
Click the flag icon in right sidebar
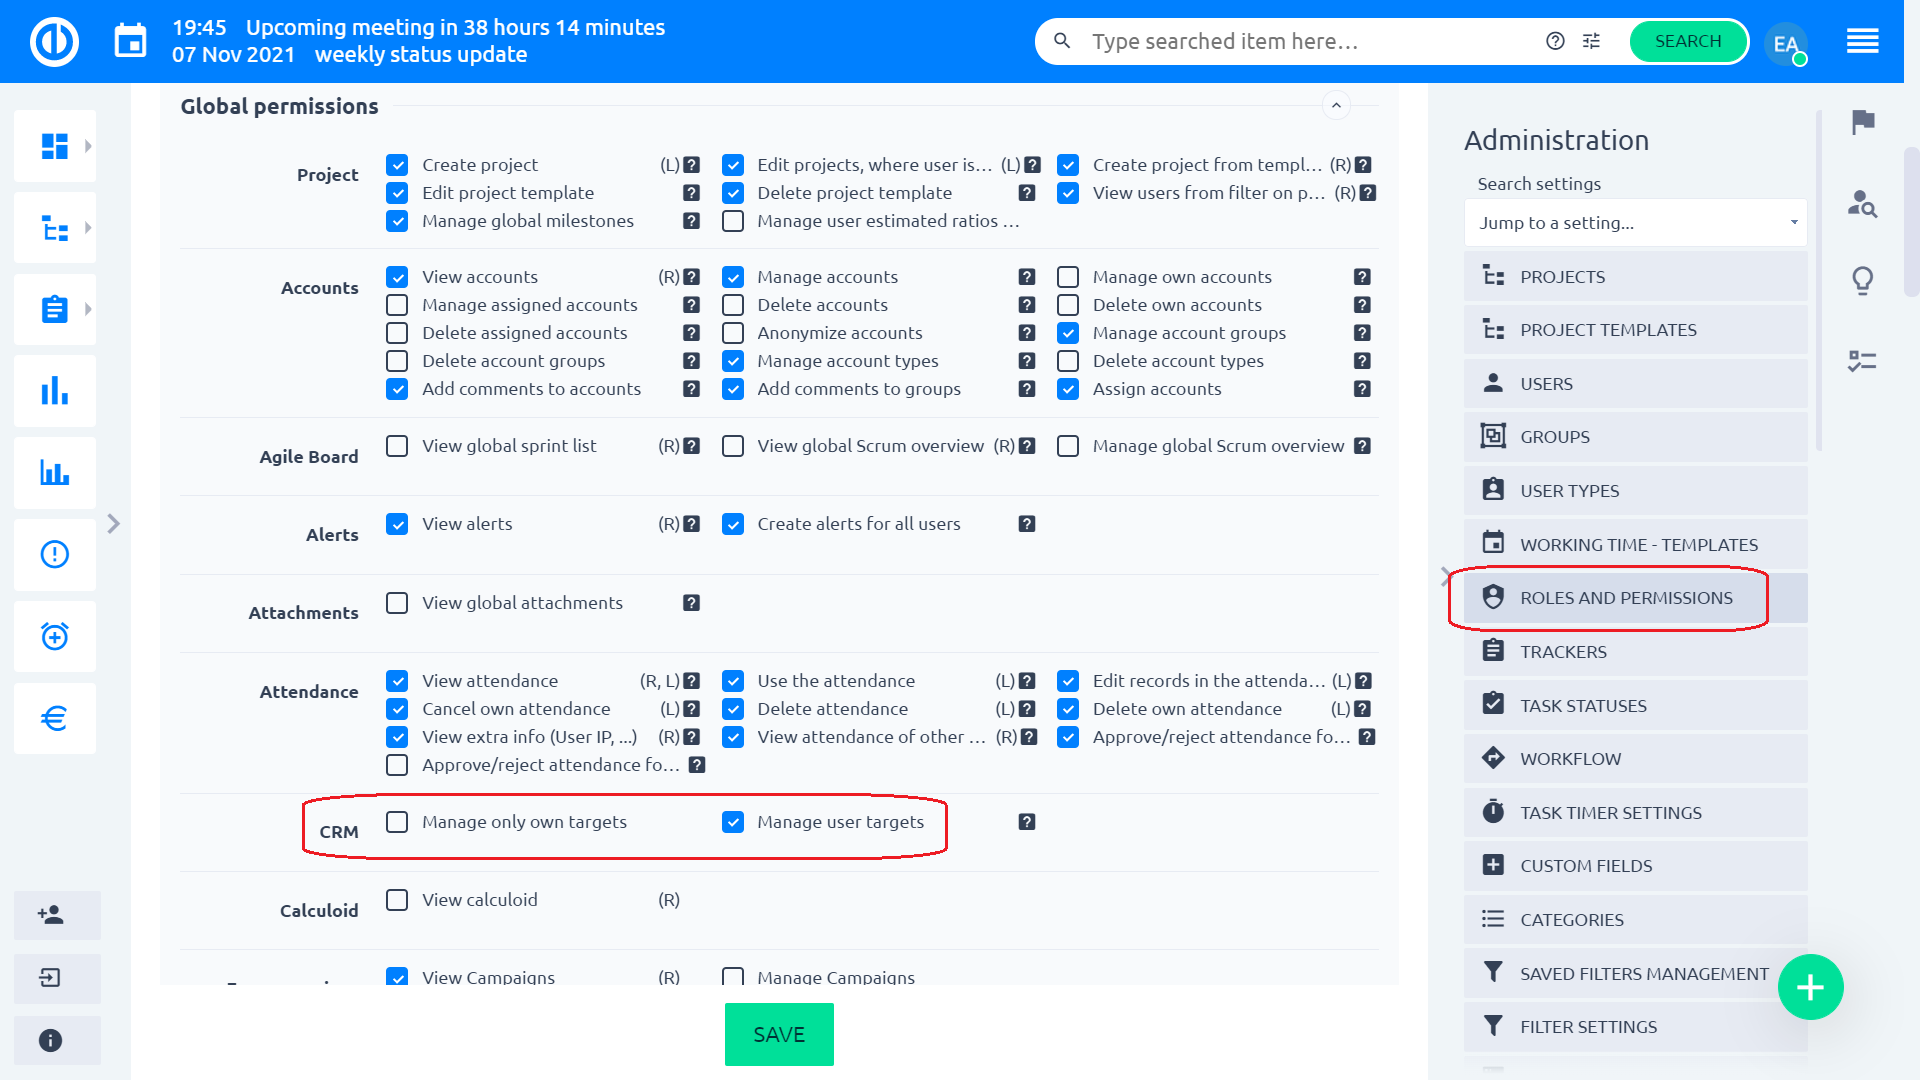click(x=1862, y=122)
